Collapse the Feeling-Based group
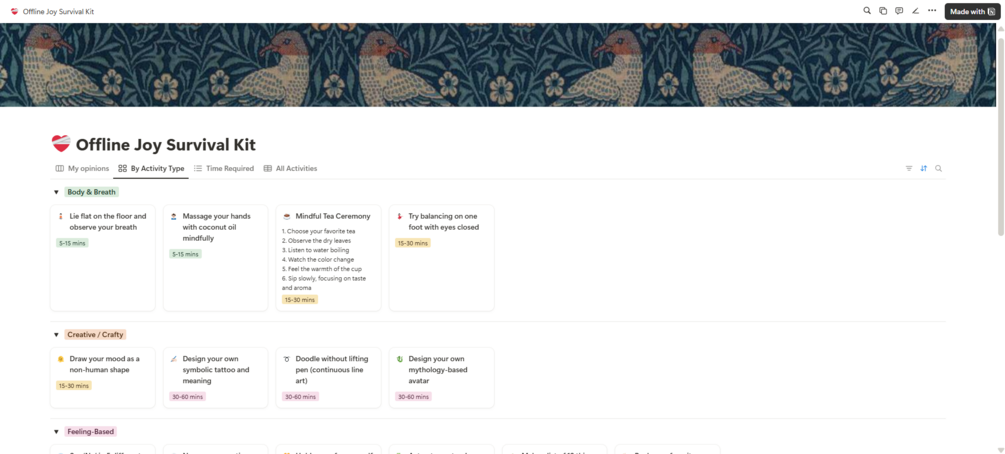 click(56, 432)
